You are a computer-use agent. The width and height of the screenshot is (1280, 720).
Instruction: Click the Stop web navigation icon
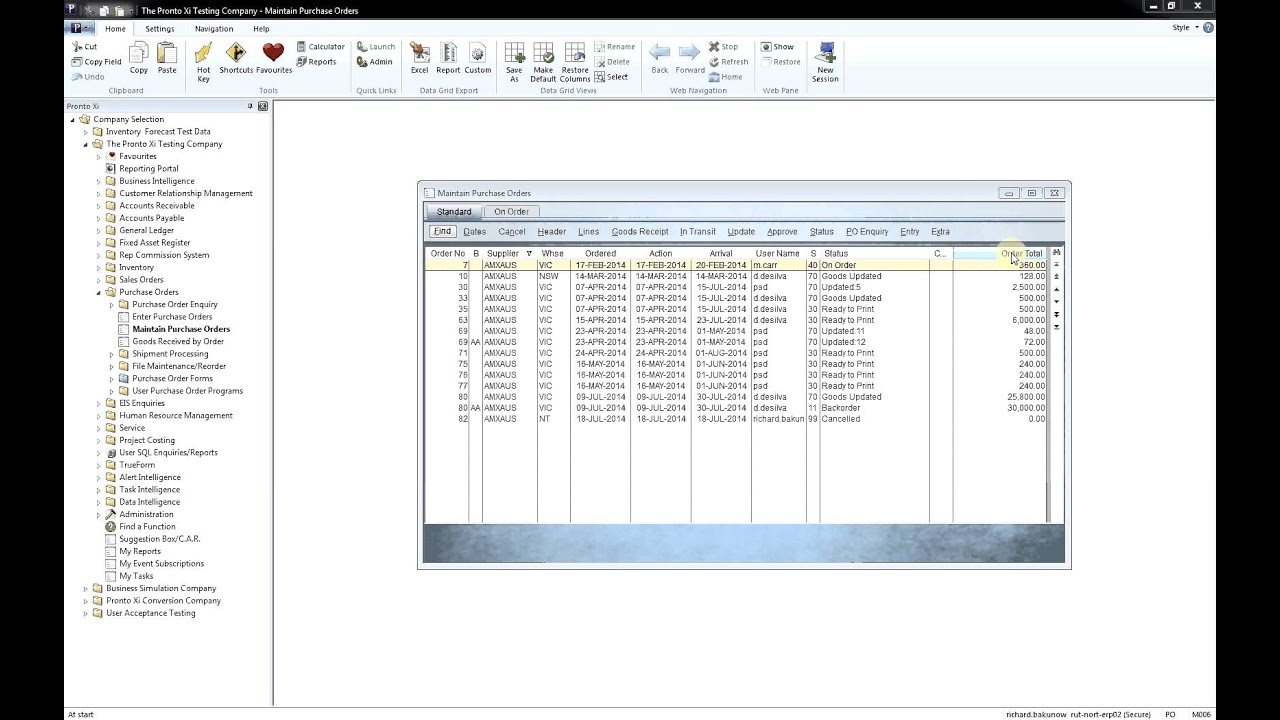coord(714,46)
